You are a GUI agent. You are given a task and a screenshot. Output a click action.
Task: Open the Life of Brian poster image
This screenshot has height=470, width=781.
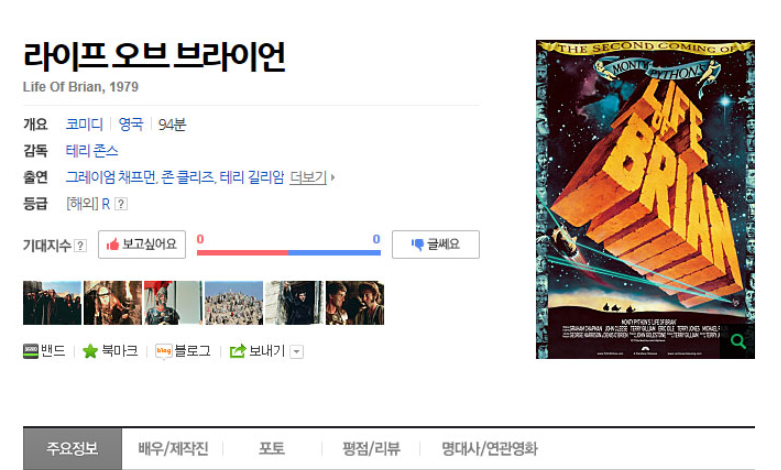click(x=645, y=199)
